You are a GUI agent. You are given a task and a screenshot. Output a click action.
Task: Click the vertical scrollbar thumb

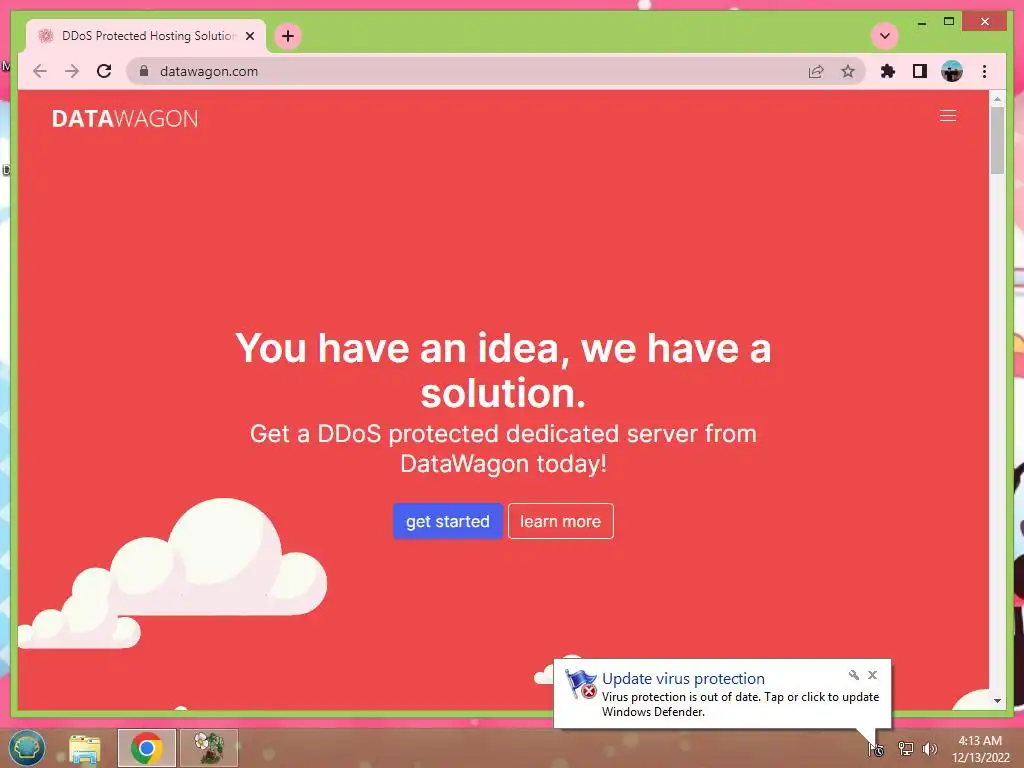click(997, 140)
